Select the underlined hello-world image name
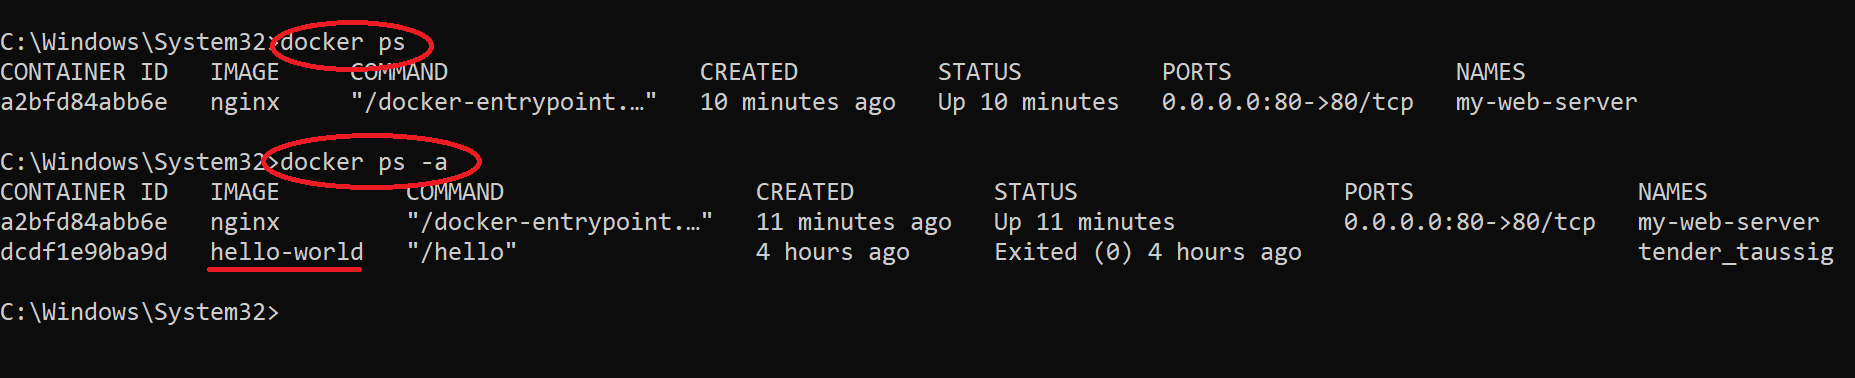This screenshot has width=1855, height=378. (x=287, y=252)
